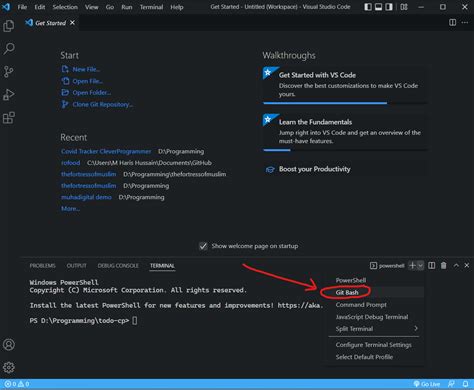Toggle the panel layout icon in title bar
474x390 pixels.
click(x=378, y=7)
